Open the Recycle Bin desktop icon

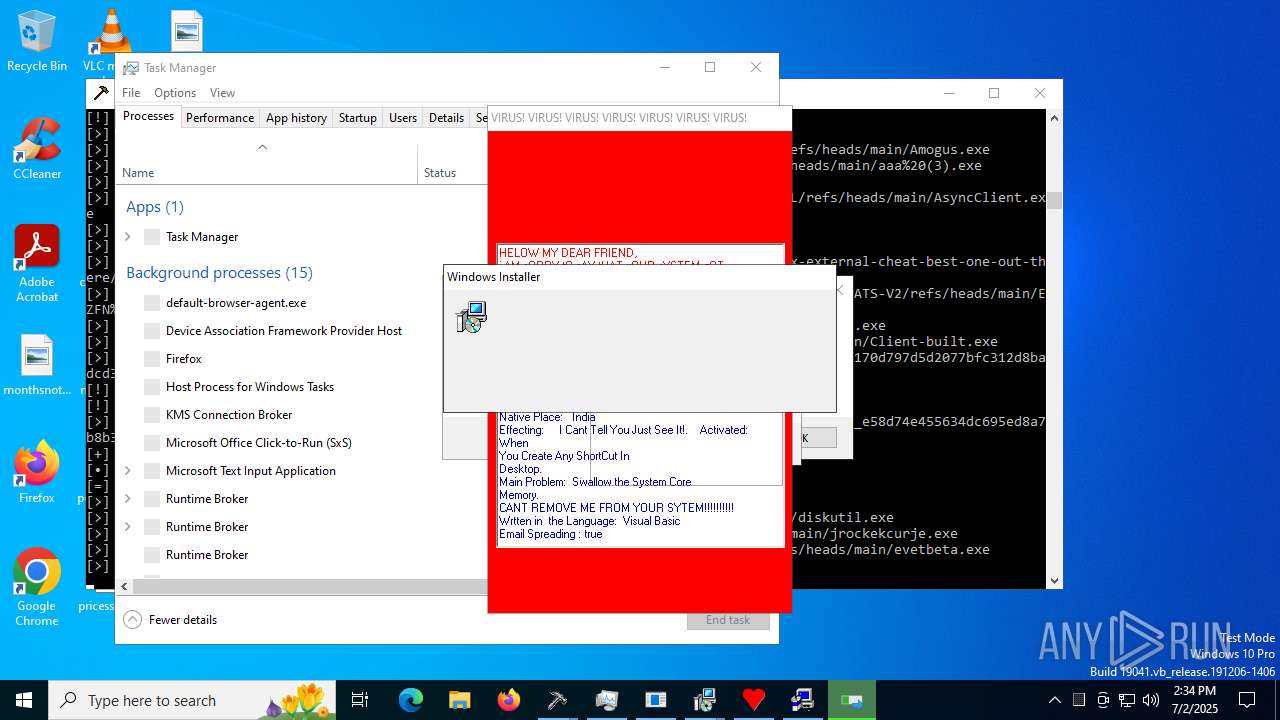coord(37,42)
